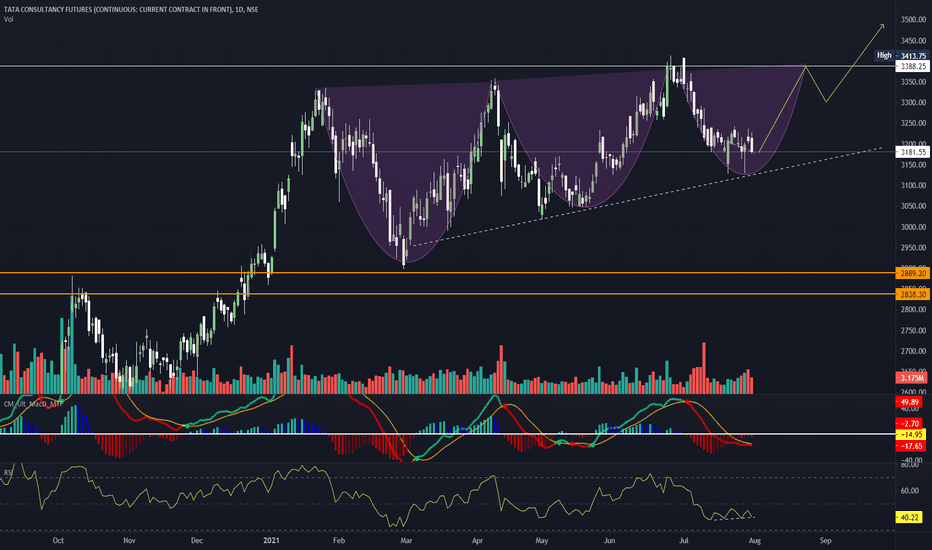Viewport: 932px width, 550px height.
Task: Click the tallest red volume bar in July
Action: click(704, 368)
